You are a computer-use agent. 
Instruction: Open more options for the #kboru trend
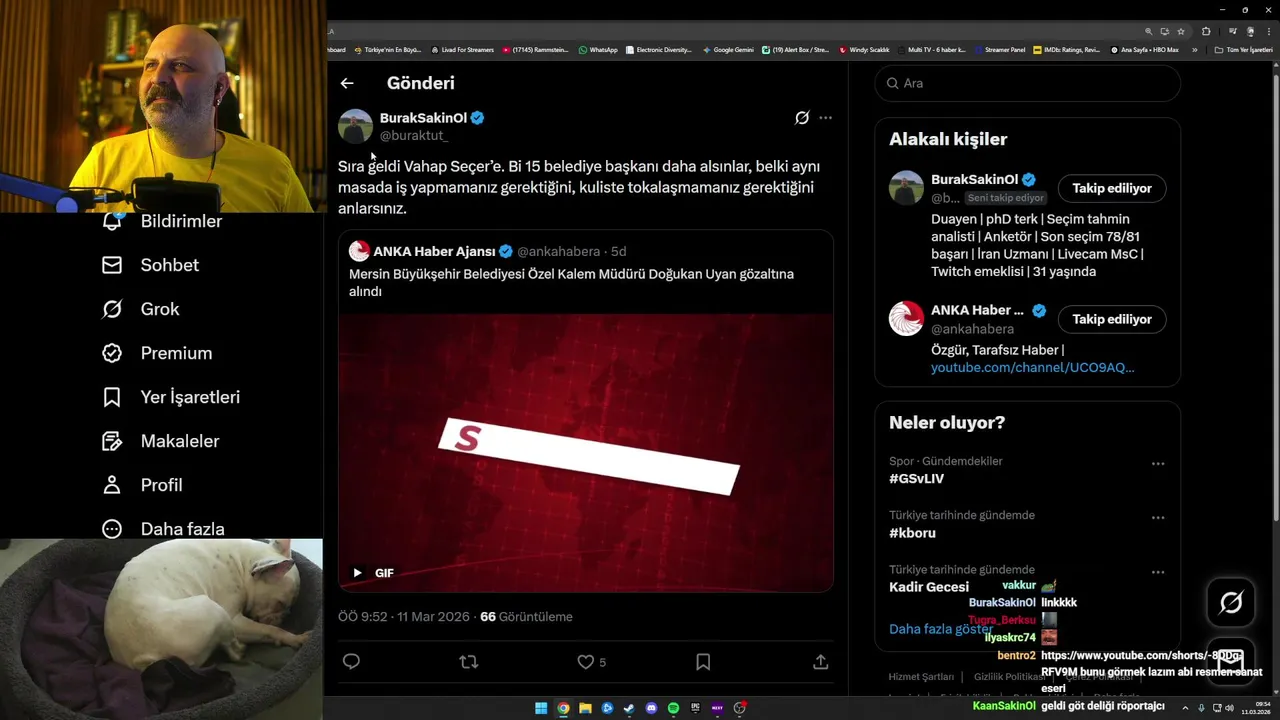click(1158, 518)
